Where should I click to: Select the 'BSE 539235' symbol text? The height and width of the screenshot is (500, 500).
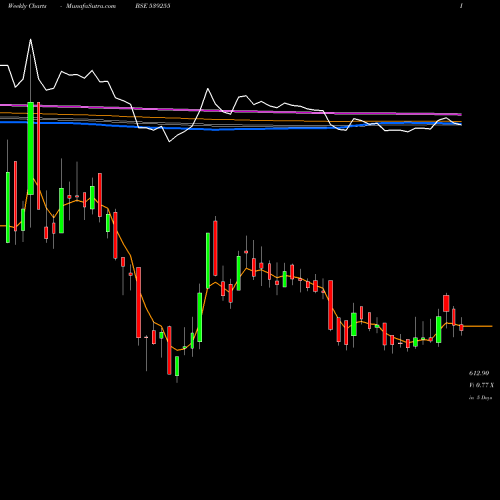pyautogui.click(x=153, y=6)
